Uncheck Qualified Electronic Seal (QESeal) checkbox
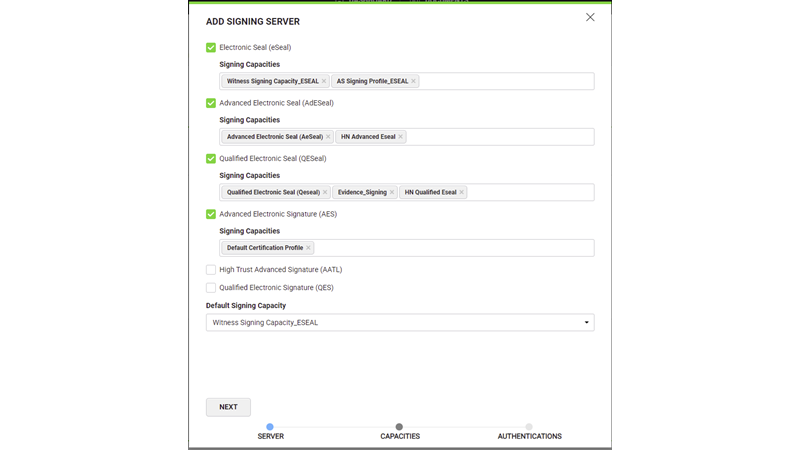 pyautogui.click(x=211, y=159)
